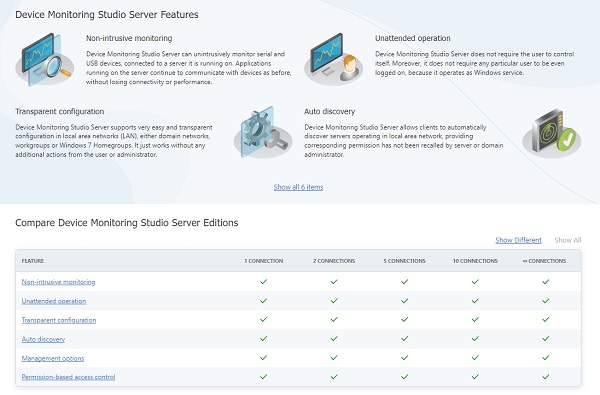Screen dimensions: 600x395
Task: Click the 2 CONNECTIONS column header
Action: point(334,261)
